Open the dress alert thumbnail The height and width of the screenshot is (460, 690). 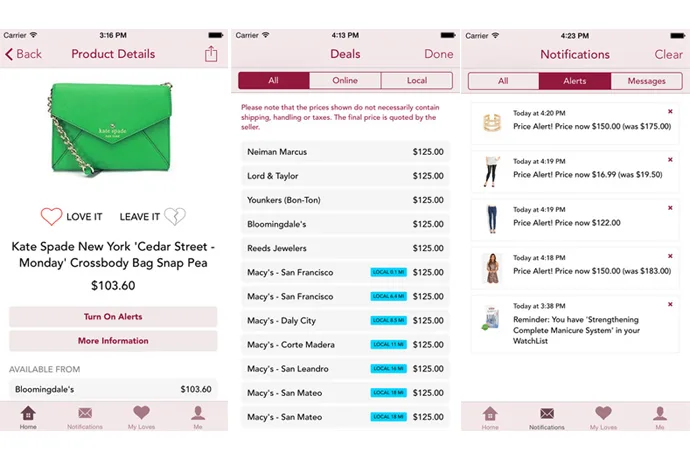tap(492, 268)
